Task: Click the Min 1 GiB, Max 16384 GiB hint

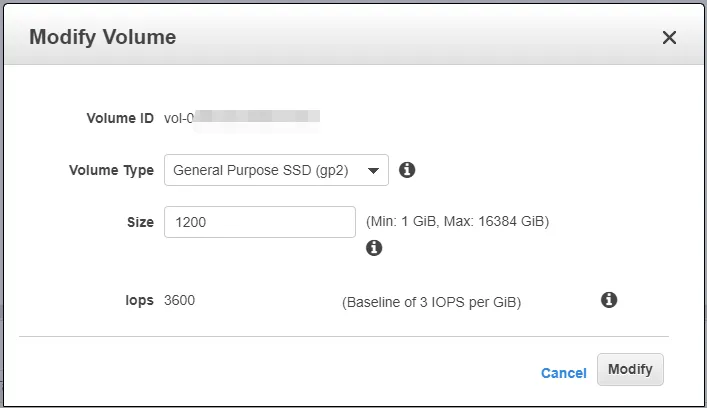Action: [x=457, y=221]
